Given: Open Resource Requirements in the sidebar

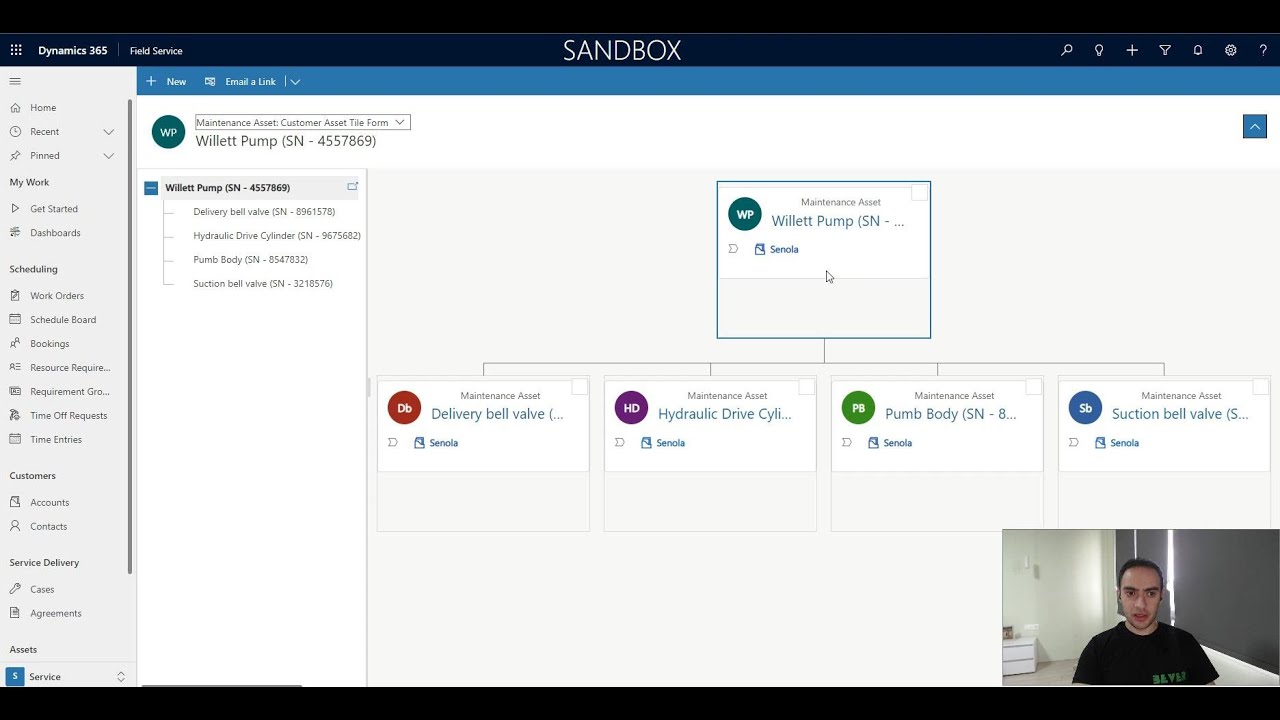Looking at the screenshot, I should click(70, 368).
